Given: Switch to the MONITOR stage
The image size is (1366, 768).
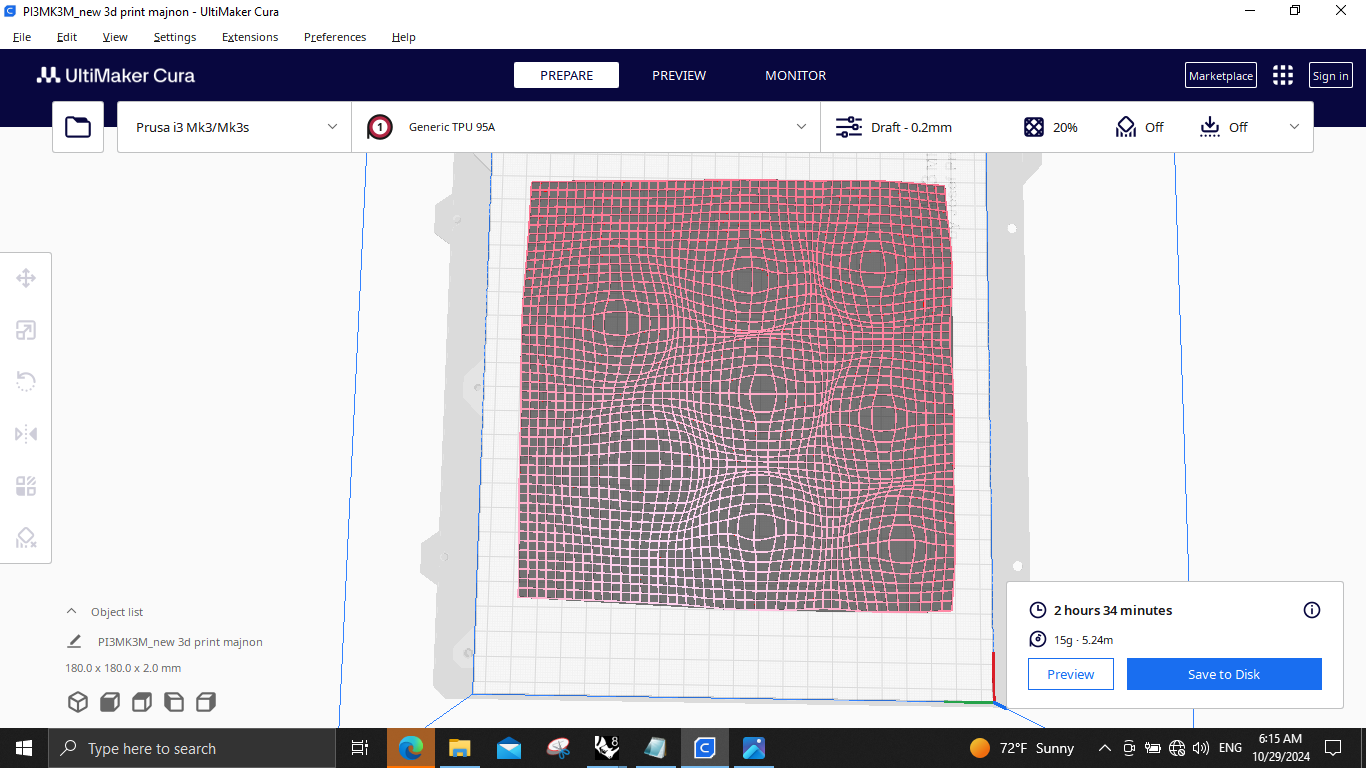Looking at the screenshot, I should tap(796, 75).
